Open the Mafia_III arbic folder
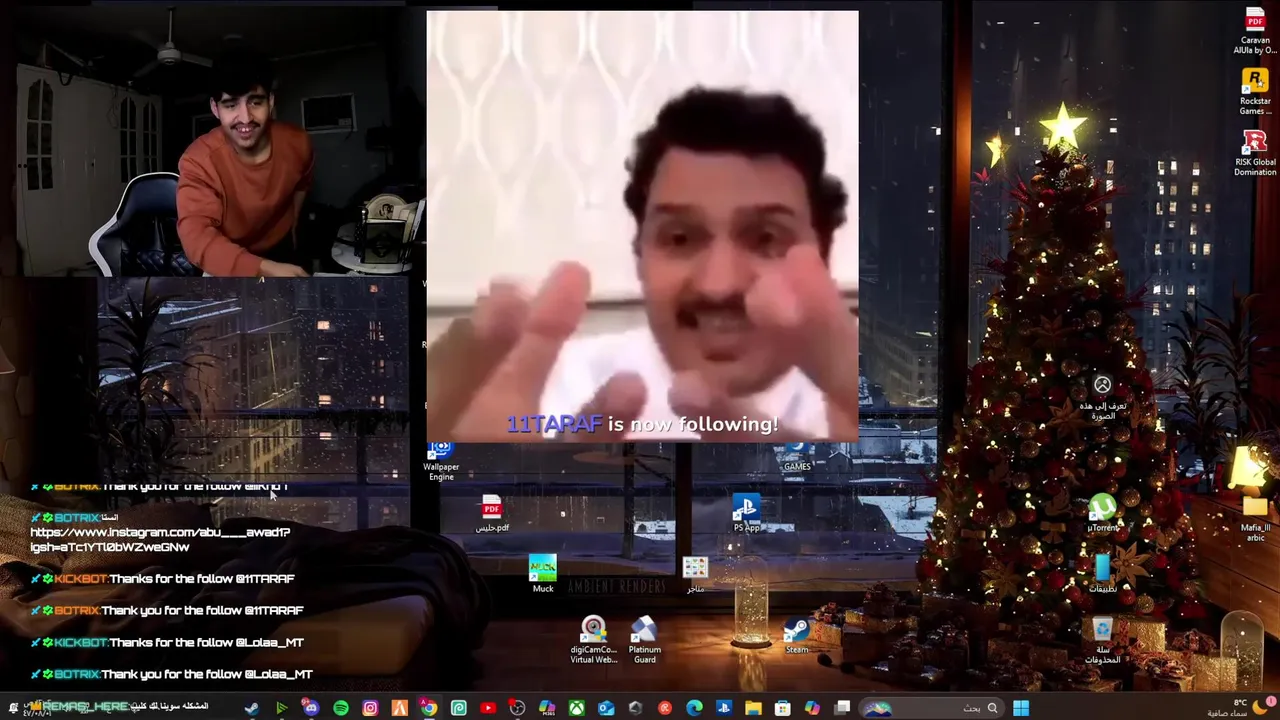Viewport: 1280px width, 720px height. (1255, 518)
